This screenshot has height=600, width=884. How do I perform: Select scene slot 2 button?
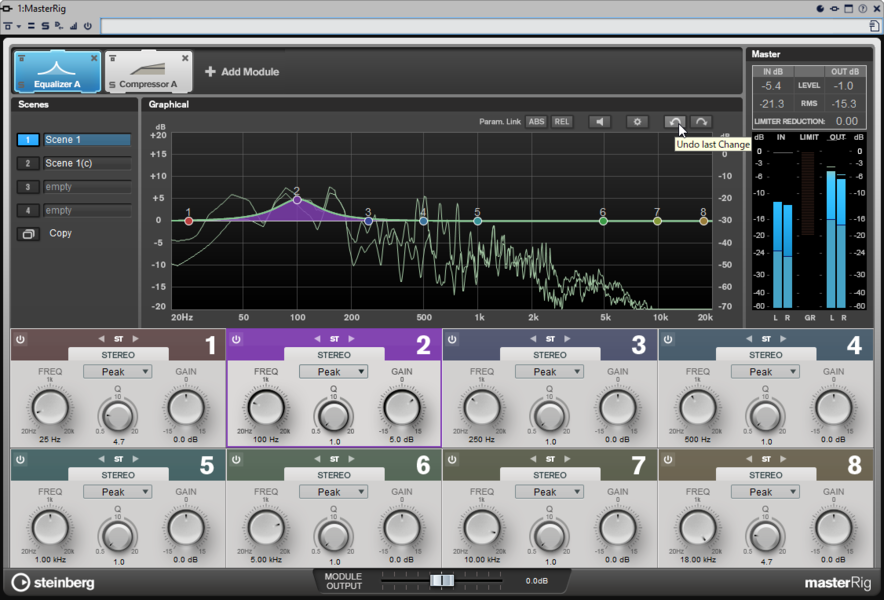coord(28,164)
